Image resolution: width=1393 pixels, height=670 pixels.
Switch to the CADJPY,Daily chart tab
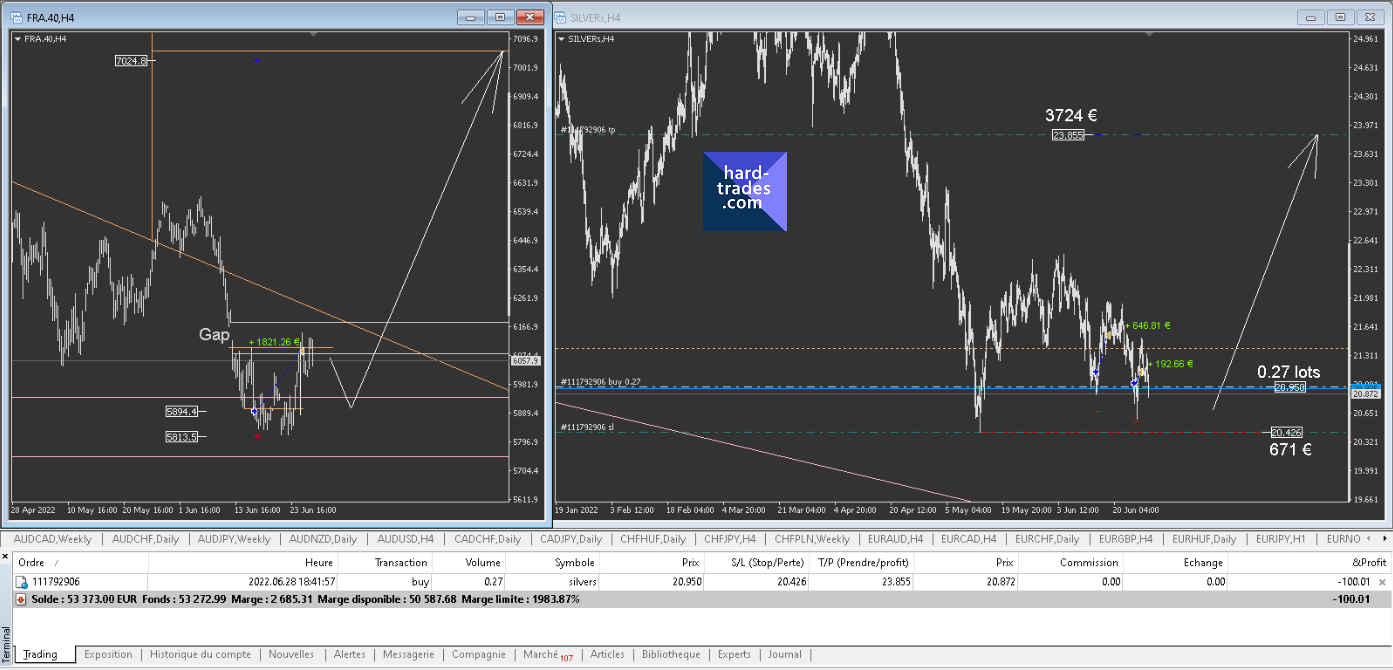(571, 539)
